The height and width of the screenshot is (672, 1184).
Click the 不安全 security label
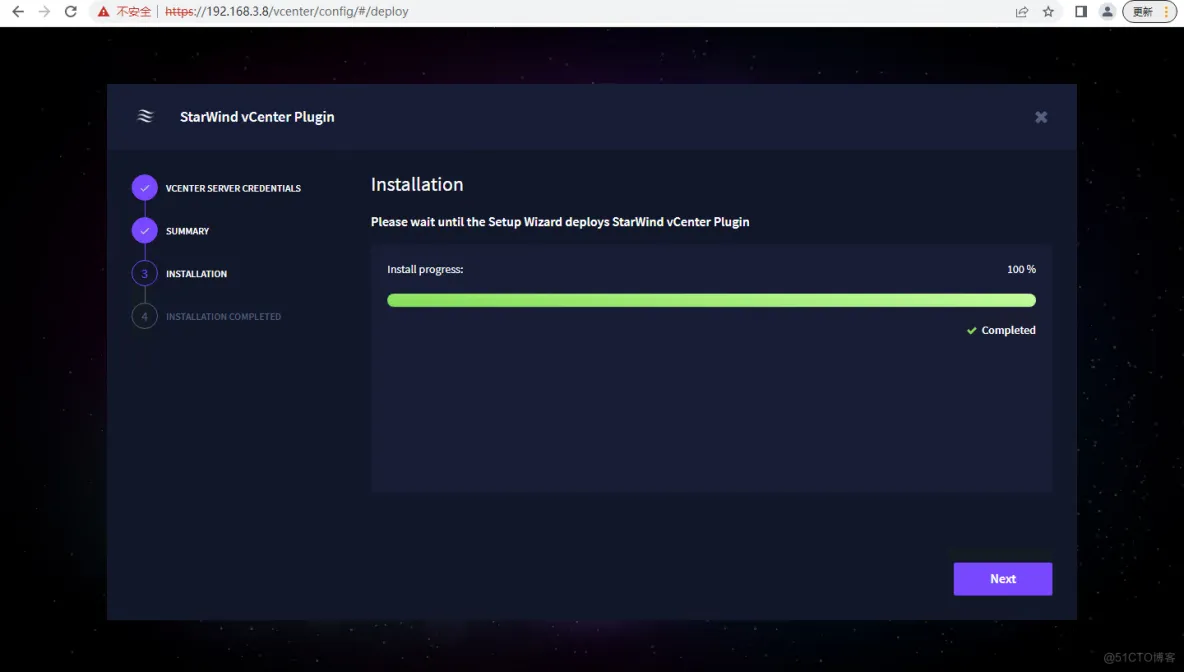[x=134, y=11]
